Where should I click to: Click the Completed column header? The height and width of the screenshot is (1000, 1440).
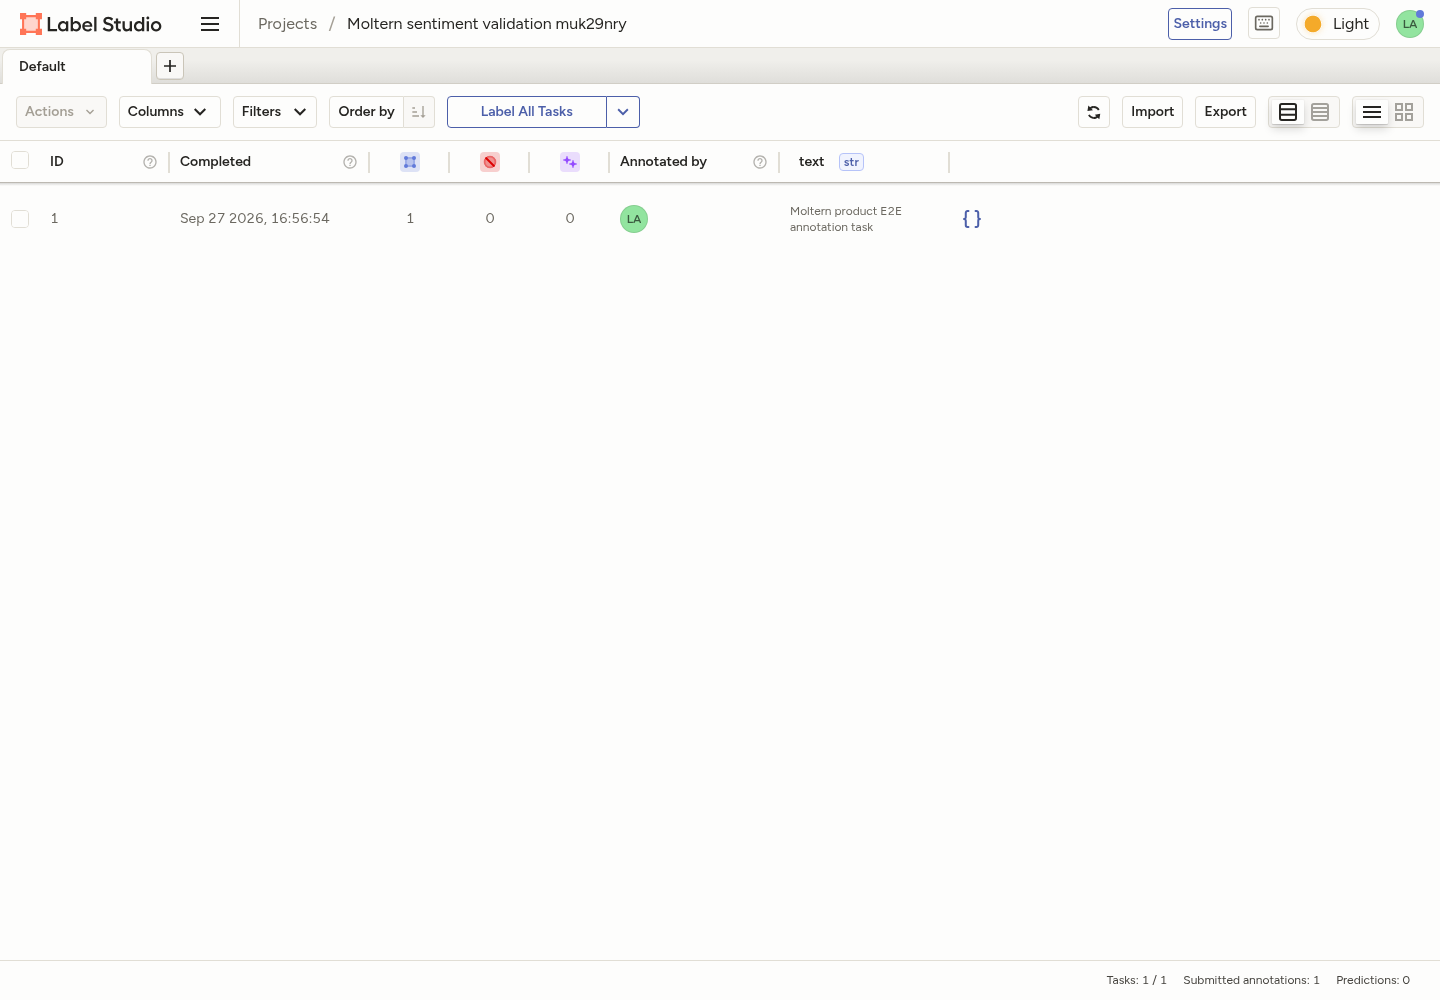coord(215,162)
